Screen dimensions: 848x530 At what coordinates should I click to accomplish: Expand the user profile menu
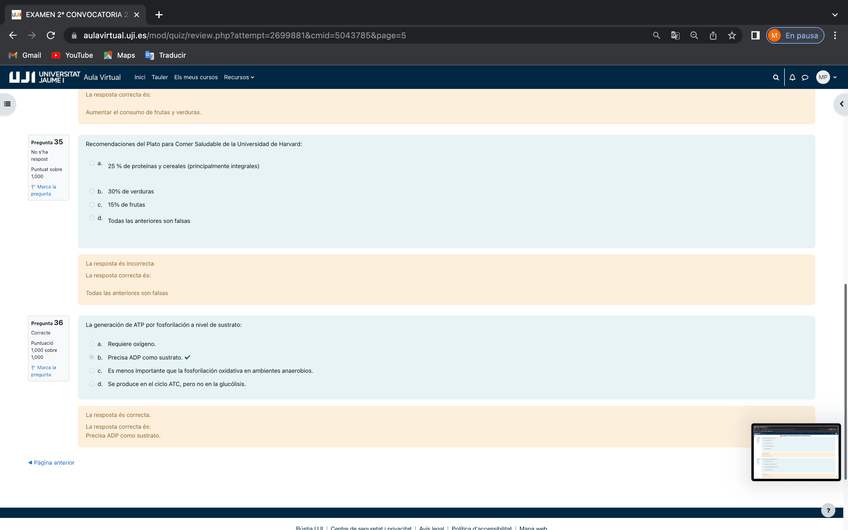[826, 77]
